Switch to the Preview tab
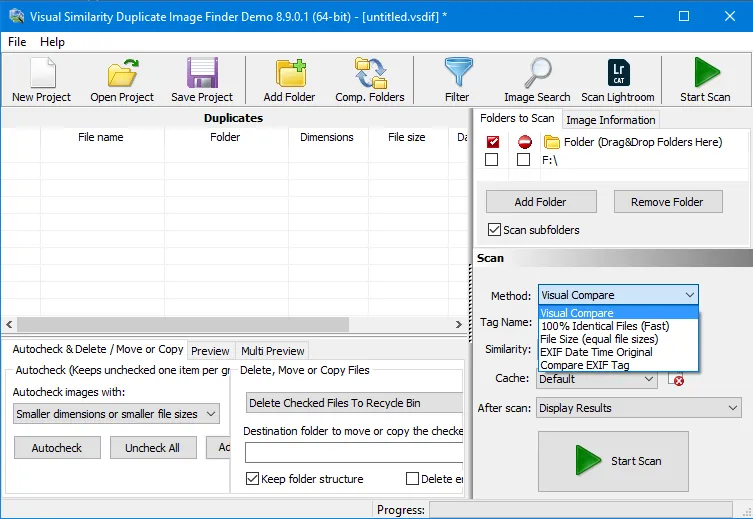 pos(210,351)
